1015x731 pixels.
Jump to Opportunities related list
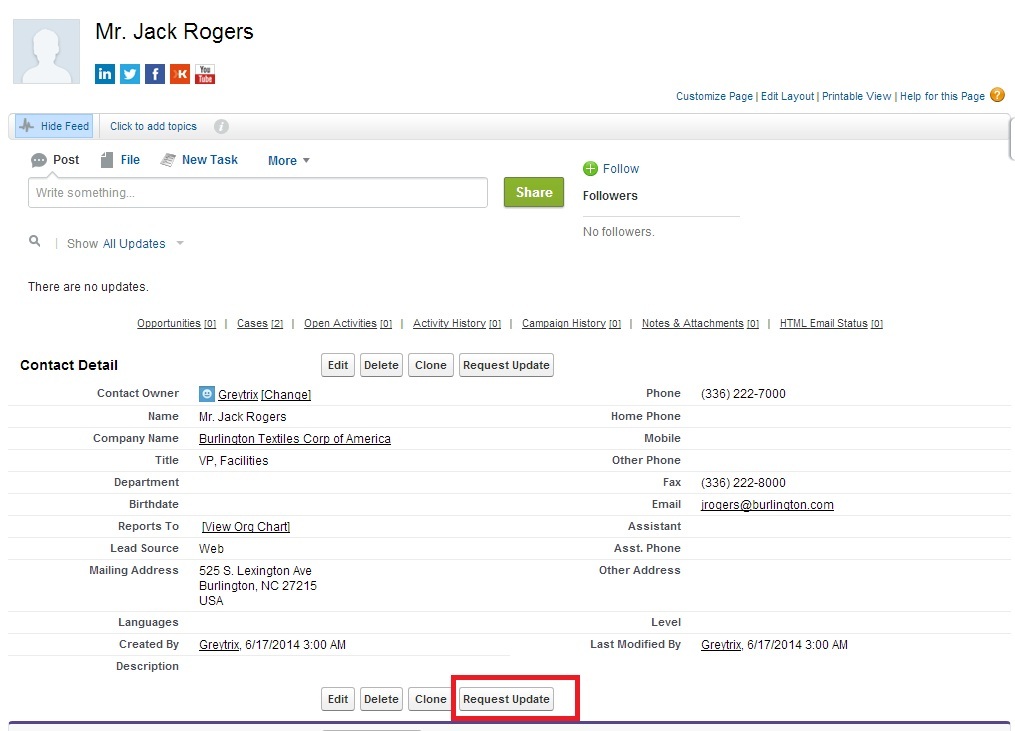tap(176, 323)
